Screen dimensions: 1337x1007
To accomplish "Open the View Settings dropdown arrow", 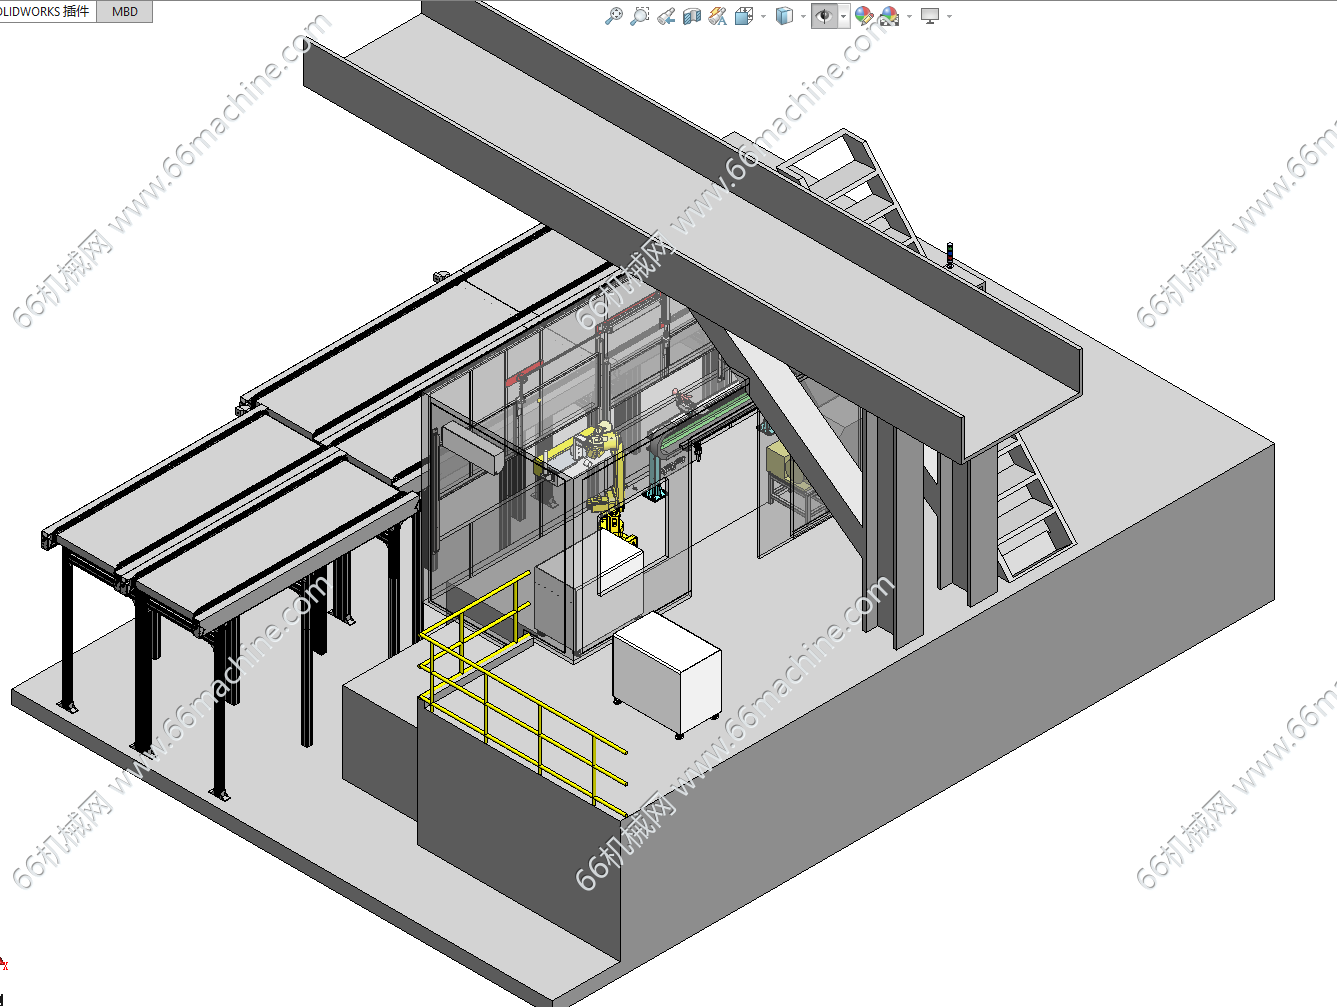I will [949, 16].
